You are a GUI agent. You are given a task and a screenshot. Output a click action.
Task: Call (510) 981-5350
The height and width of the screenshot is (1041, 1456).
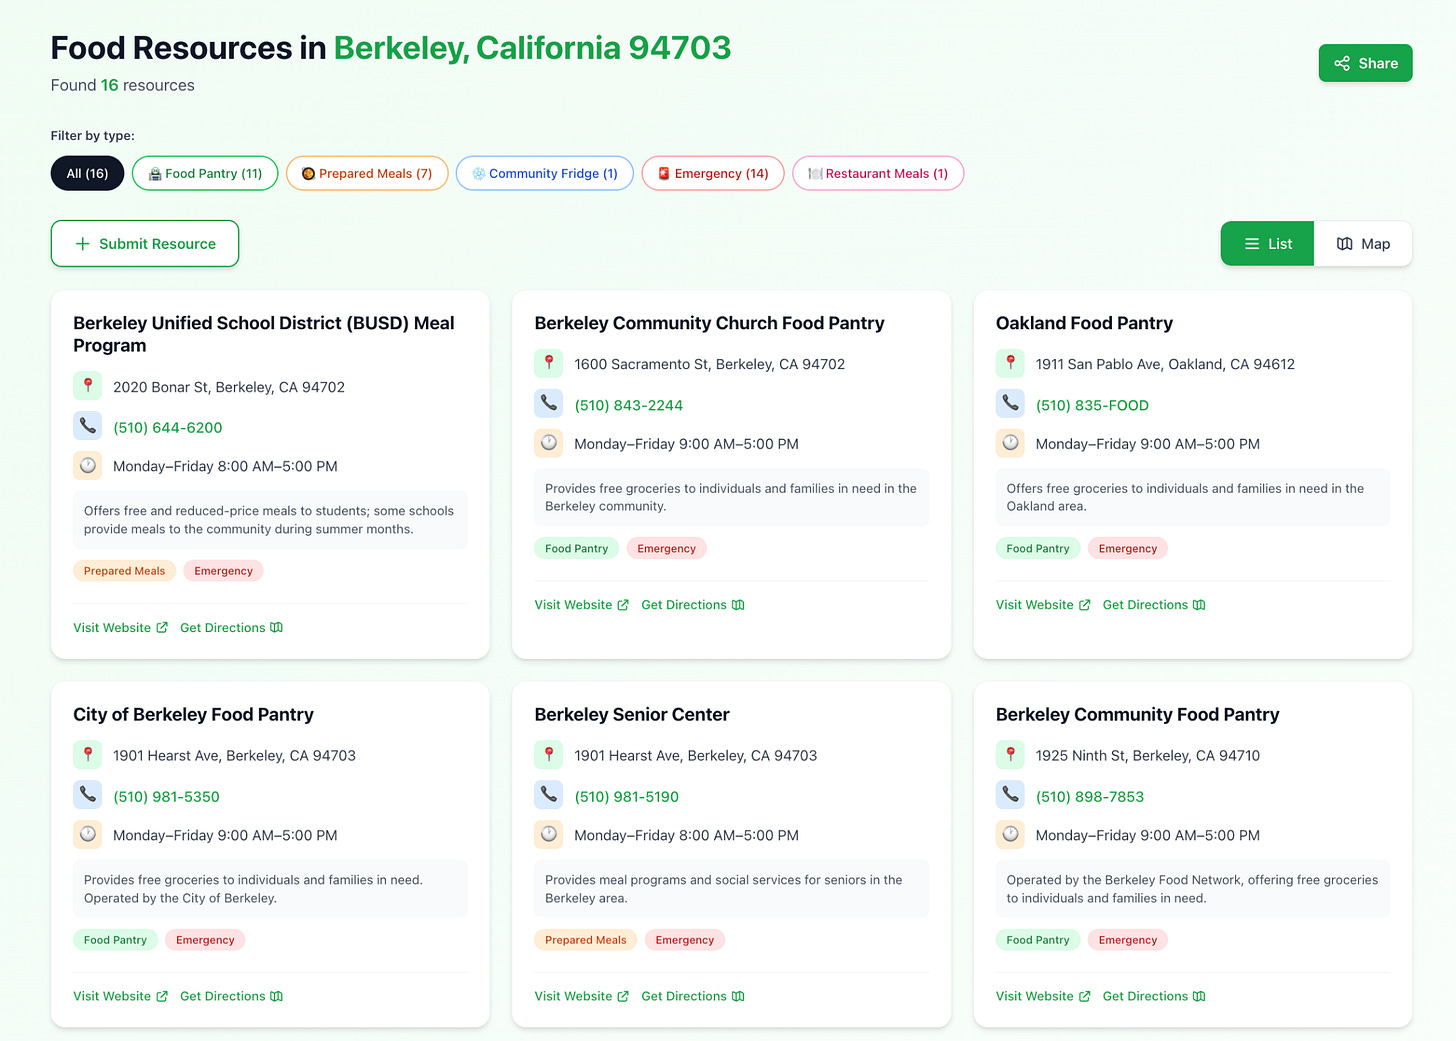(x=166, y=797)
